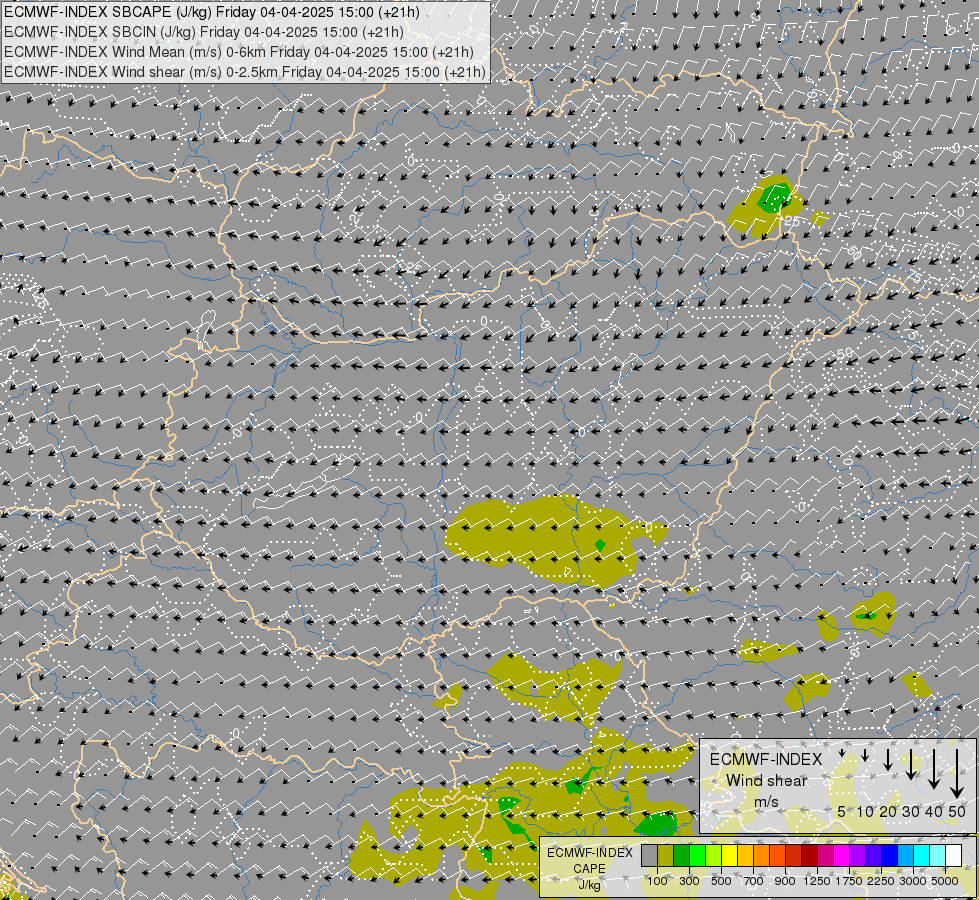Click the 'J/kg' unit in the CAPE legend
Screen dimensions: 979x900
point(589,885)
